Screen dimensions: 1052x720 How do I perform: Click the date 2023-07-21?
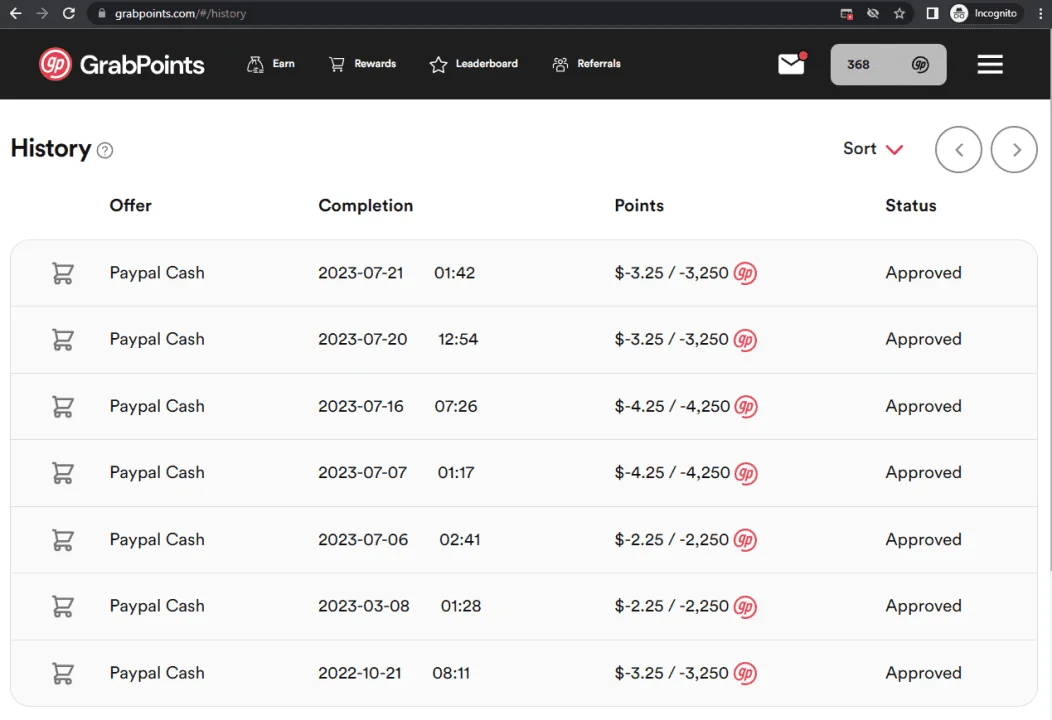(x=361, y=273)
